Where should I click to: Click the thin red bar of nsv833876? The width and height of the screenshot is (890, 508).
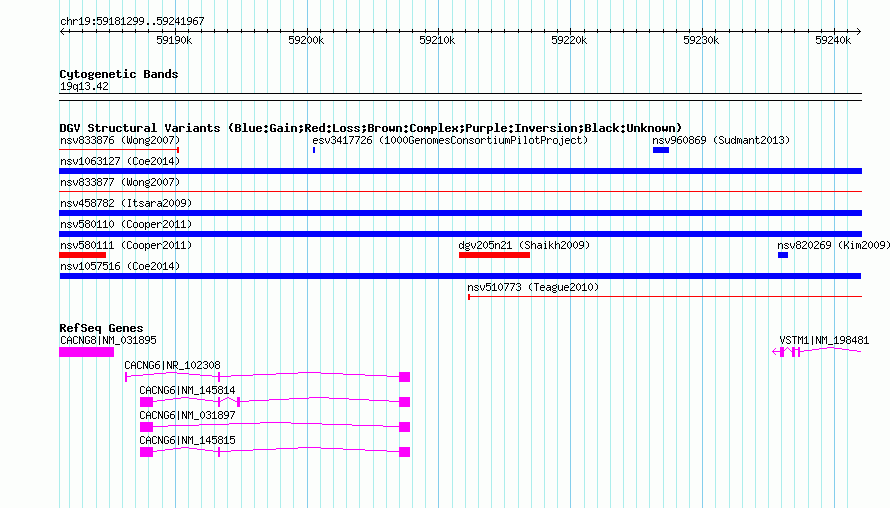(x=119, y=150)
